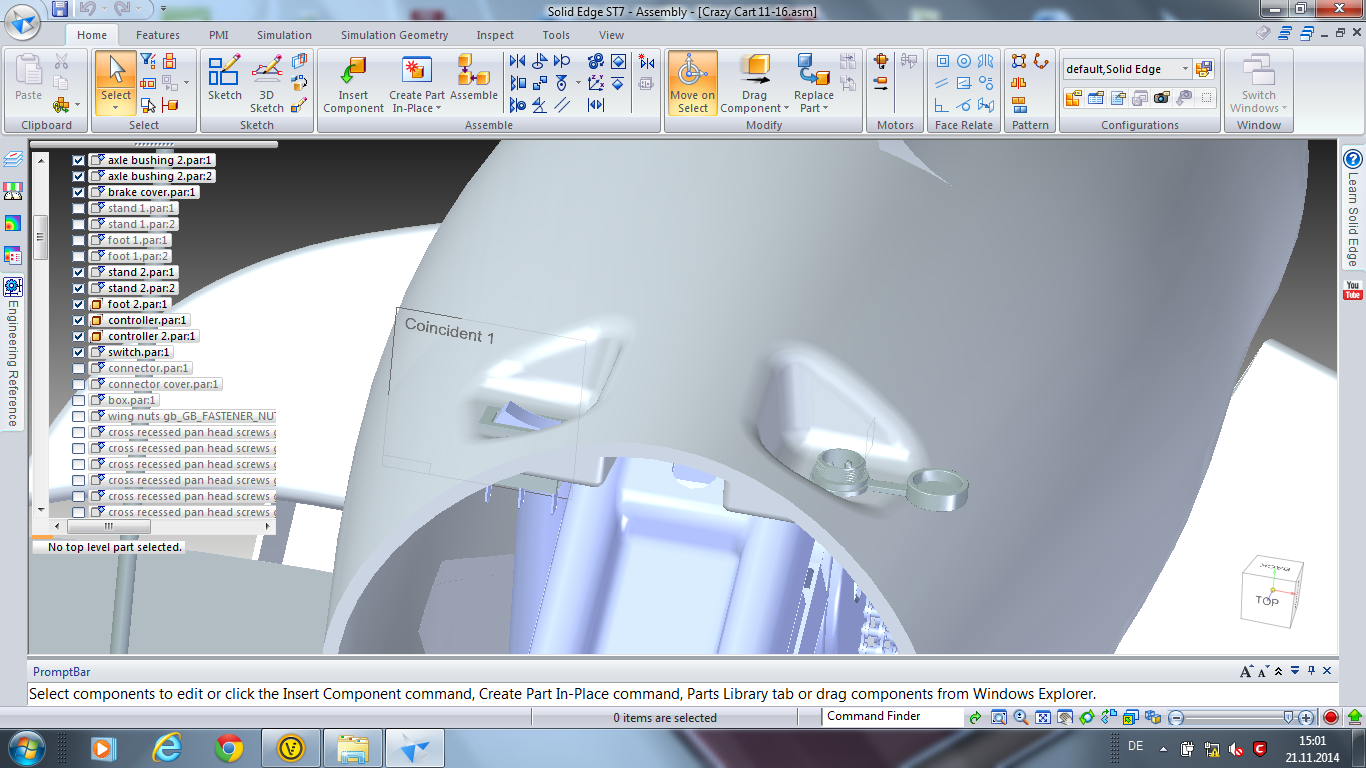Expand Create Part In-Place dropdown
Image resolution: width=1366 pixels, height=768 pixels.
(438, 108)
